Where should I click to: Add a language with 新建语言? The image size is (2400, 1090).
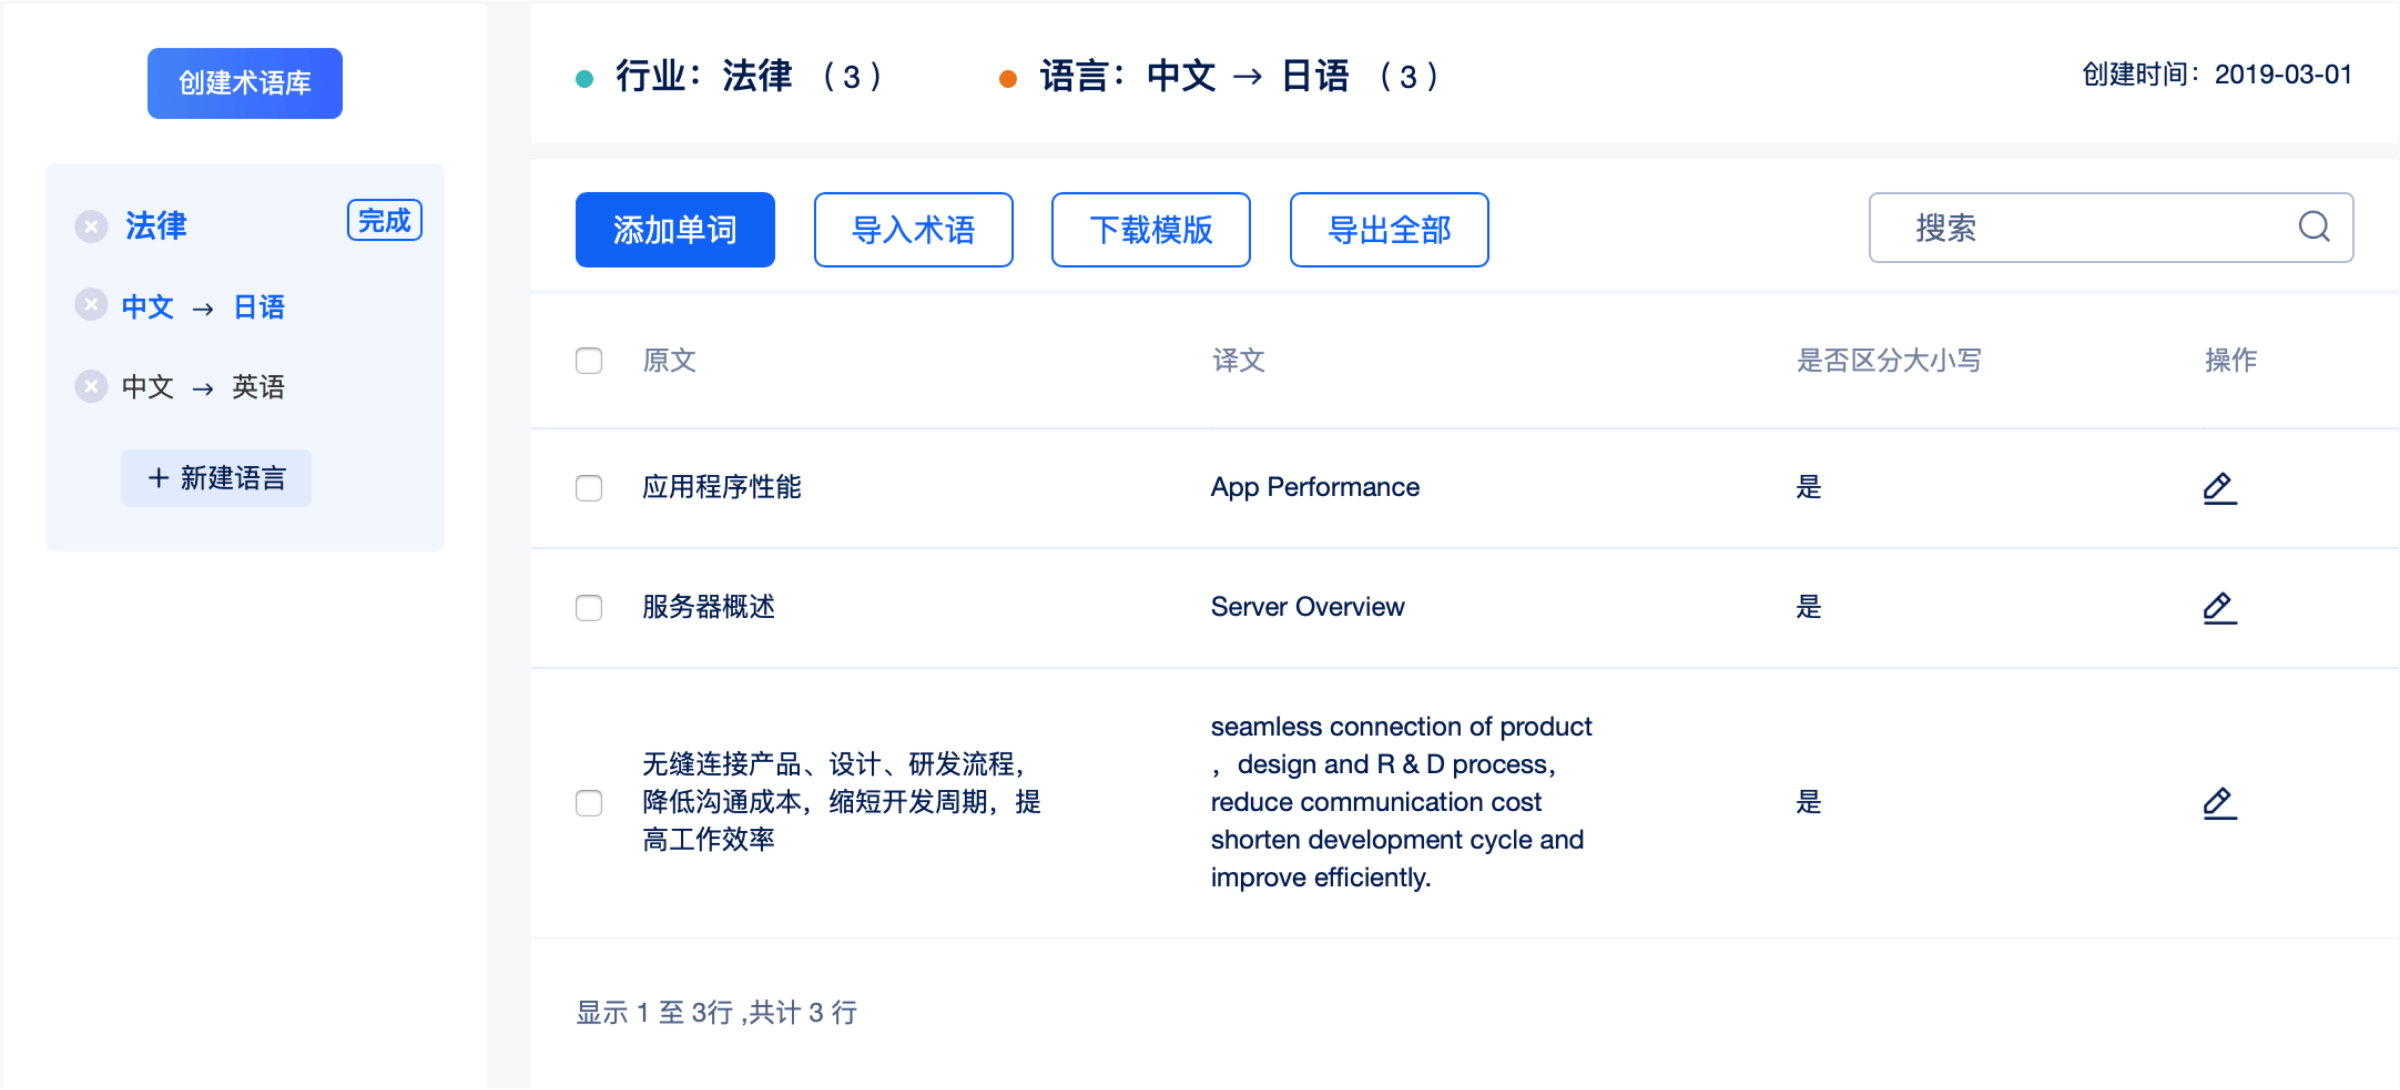click(x=216, y=478)
